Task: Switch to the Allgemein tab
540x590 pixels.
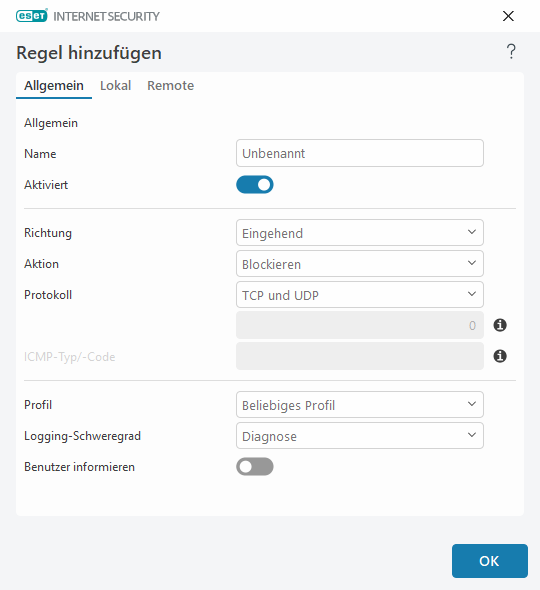Action: click(x=54, y=86)
